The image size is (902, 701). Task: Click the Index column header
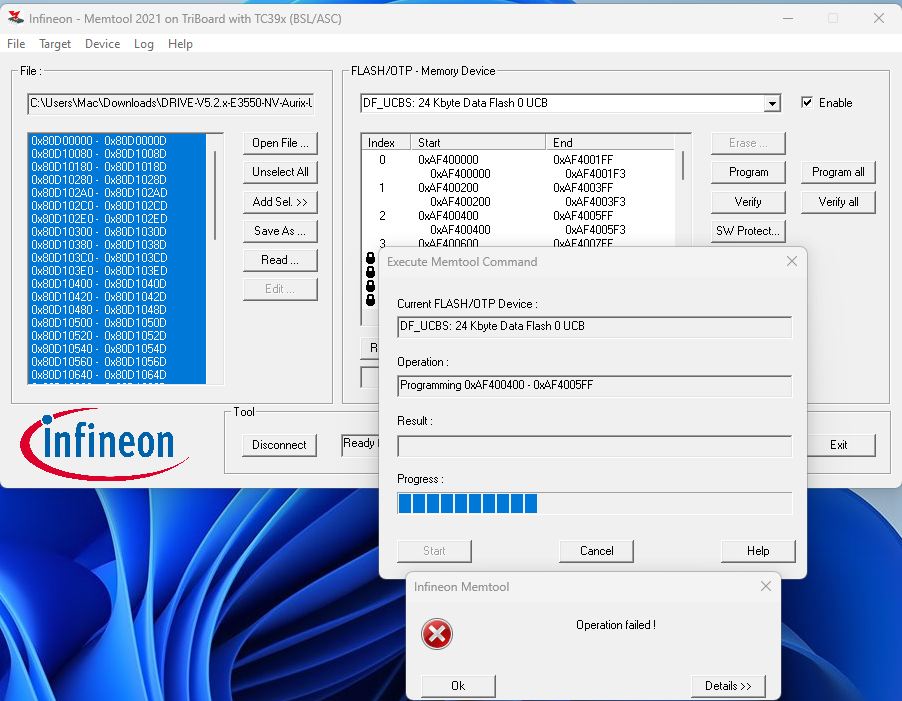385,142
